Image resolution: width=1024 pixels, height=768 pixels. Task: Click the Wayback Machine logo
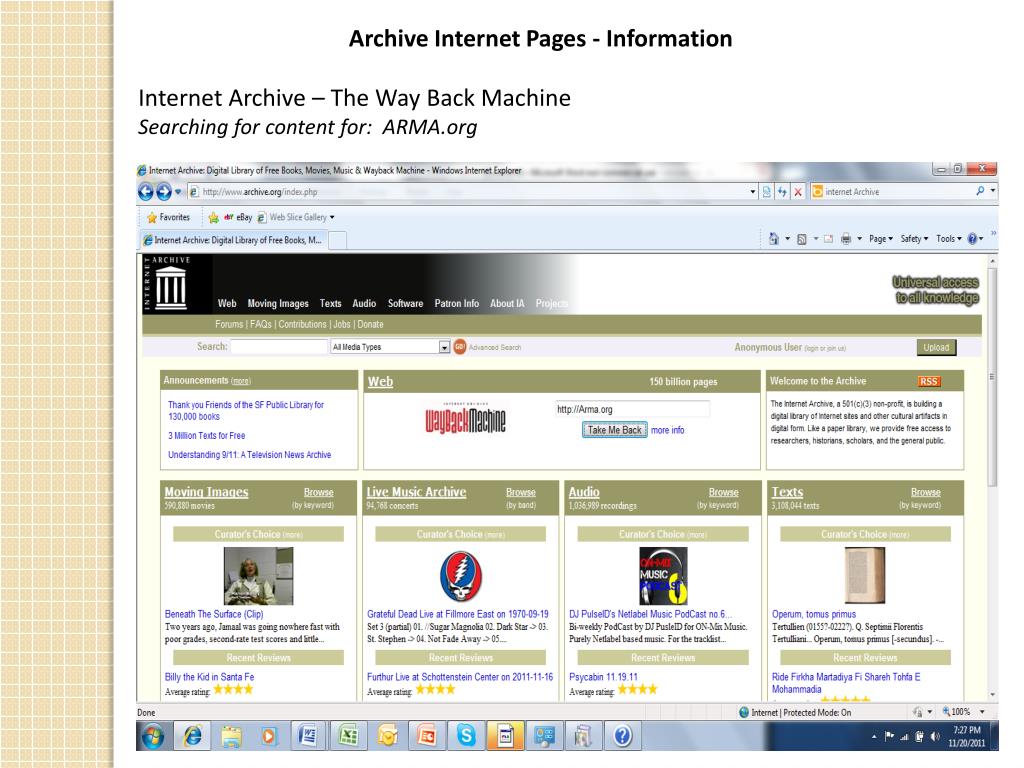[466, 419]
